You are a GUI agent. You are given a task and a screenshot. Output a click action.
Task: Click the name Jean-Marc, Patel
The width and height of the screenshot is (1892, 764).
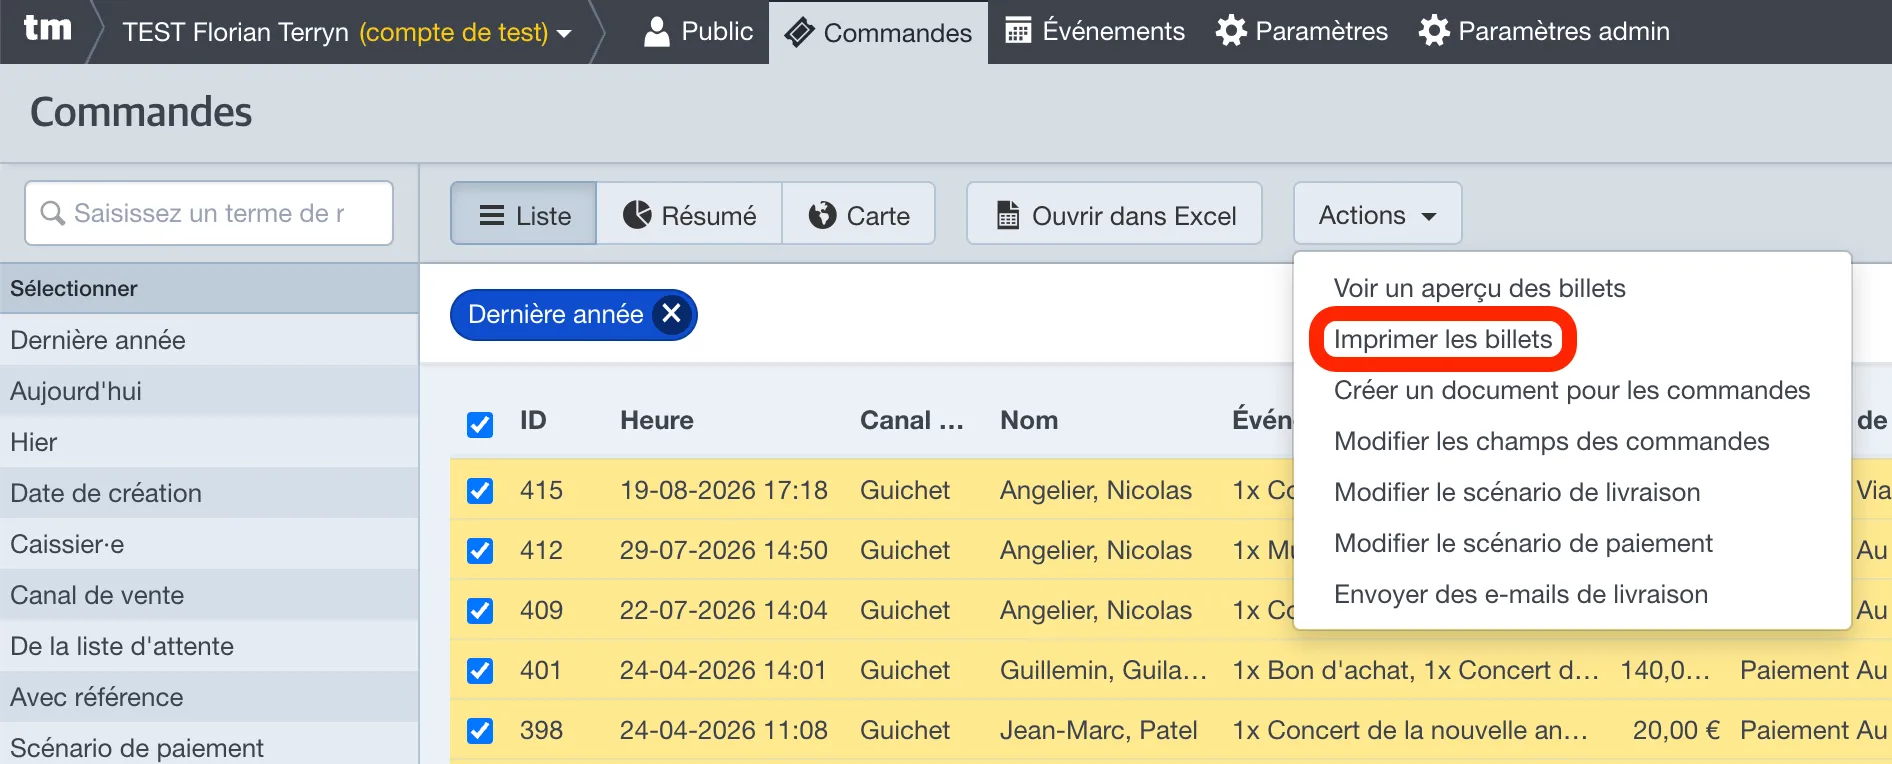[x=1098, y=730]
